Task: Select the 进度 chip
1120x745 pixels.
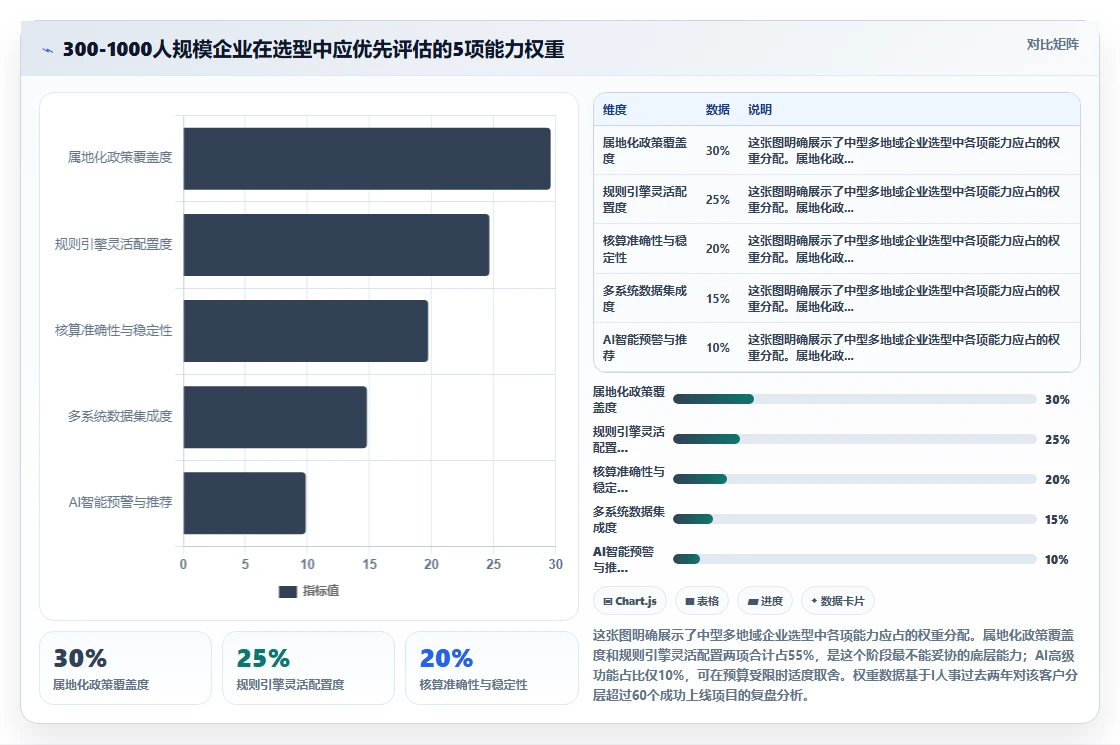Action: click(x=765, y=601)
